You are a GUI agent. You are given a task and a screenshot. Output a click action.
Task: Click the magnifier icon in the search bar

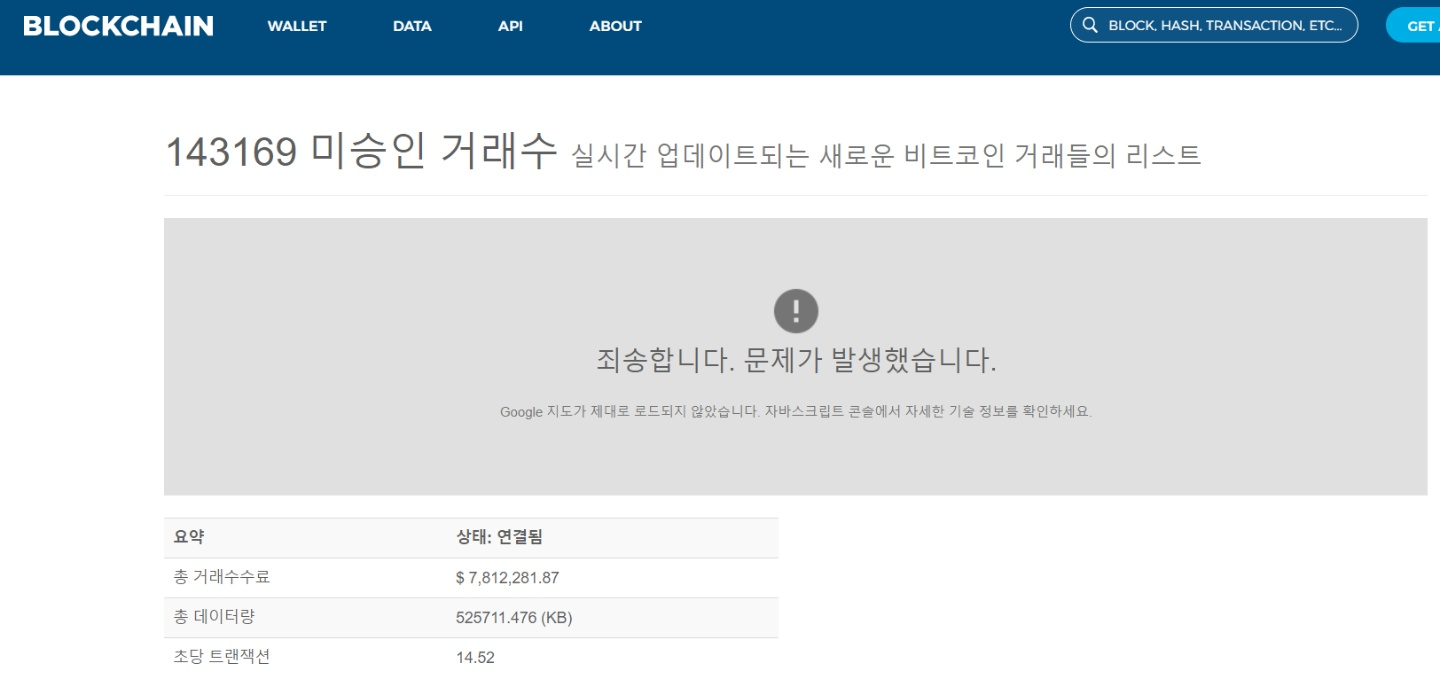click(x=1089, y=25)
